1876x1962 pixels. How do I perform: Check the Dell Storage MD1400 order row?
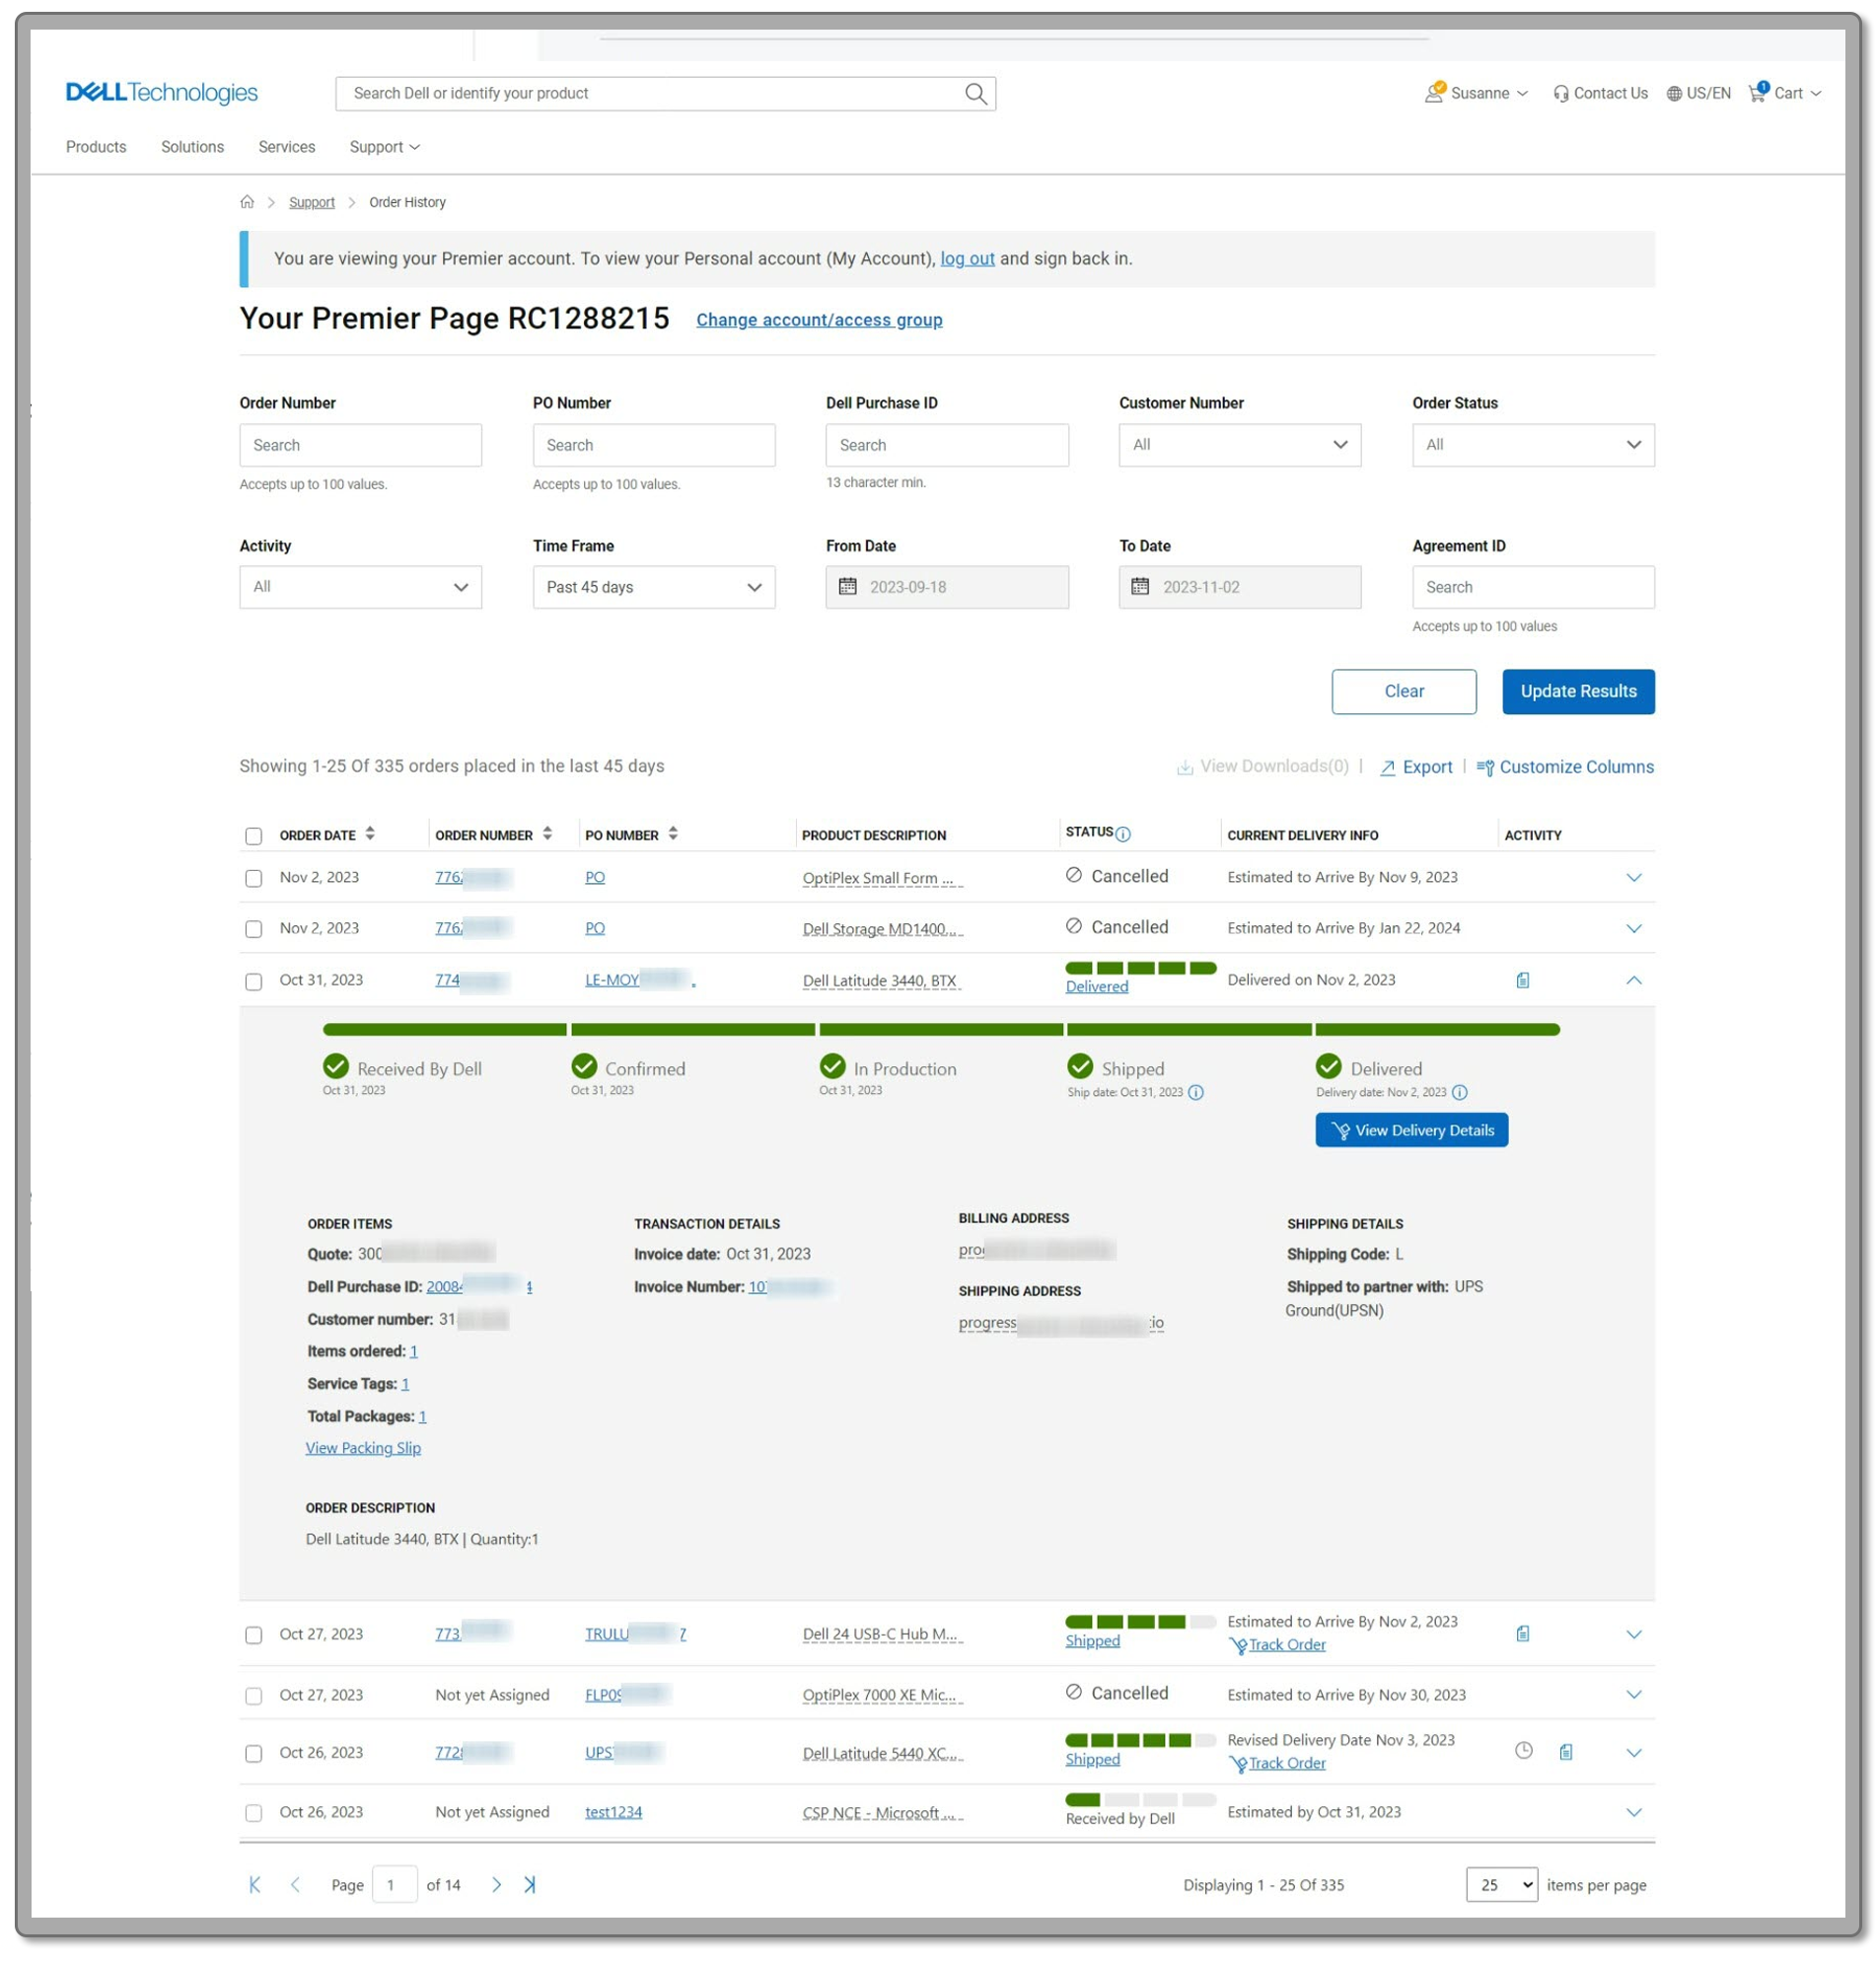(x=254, y=929)
